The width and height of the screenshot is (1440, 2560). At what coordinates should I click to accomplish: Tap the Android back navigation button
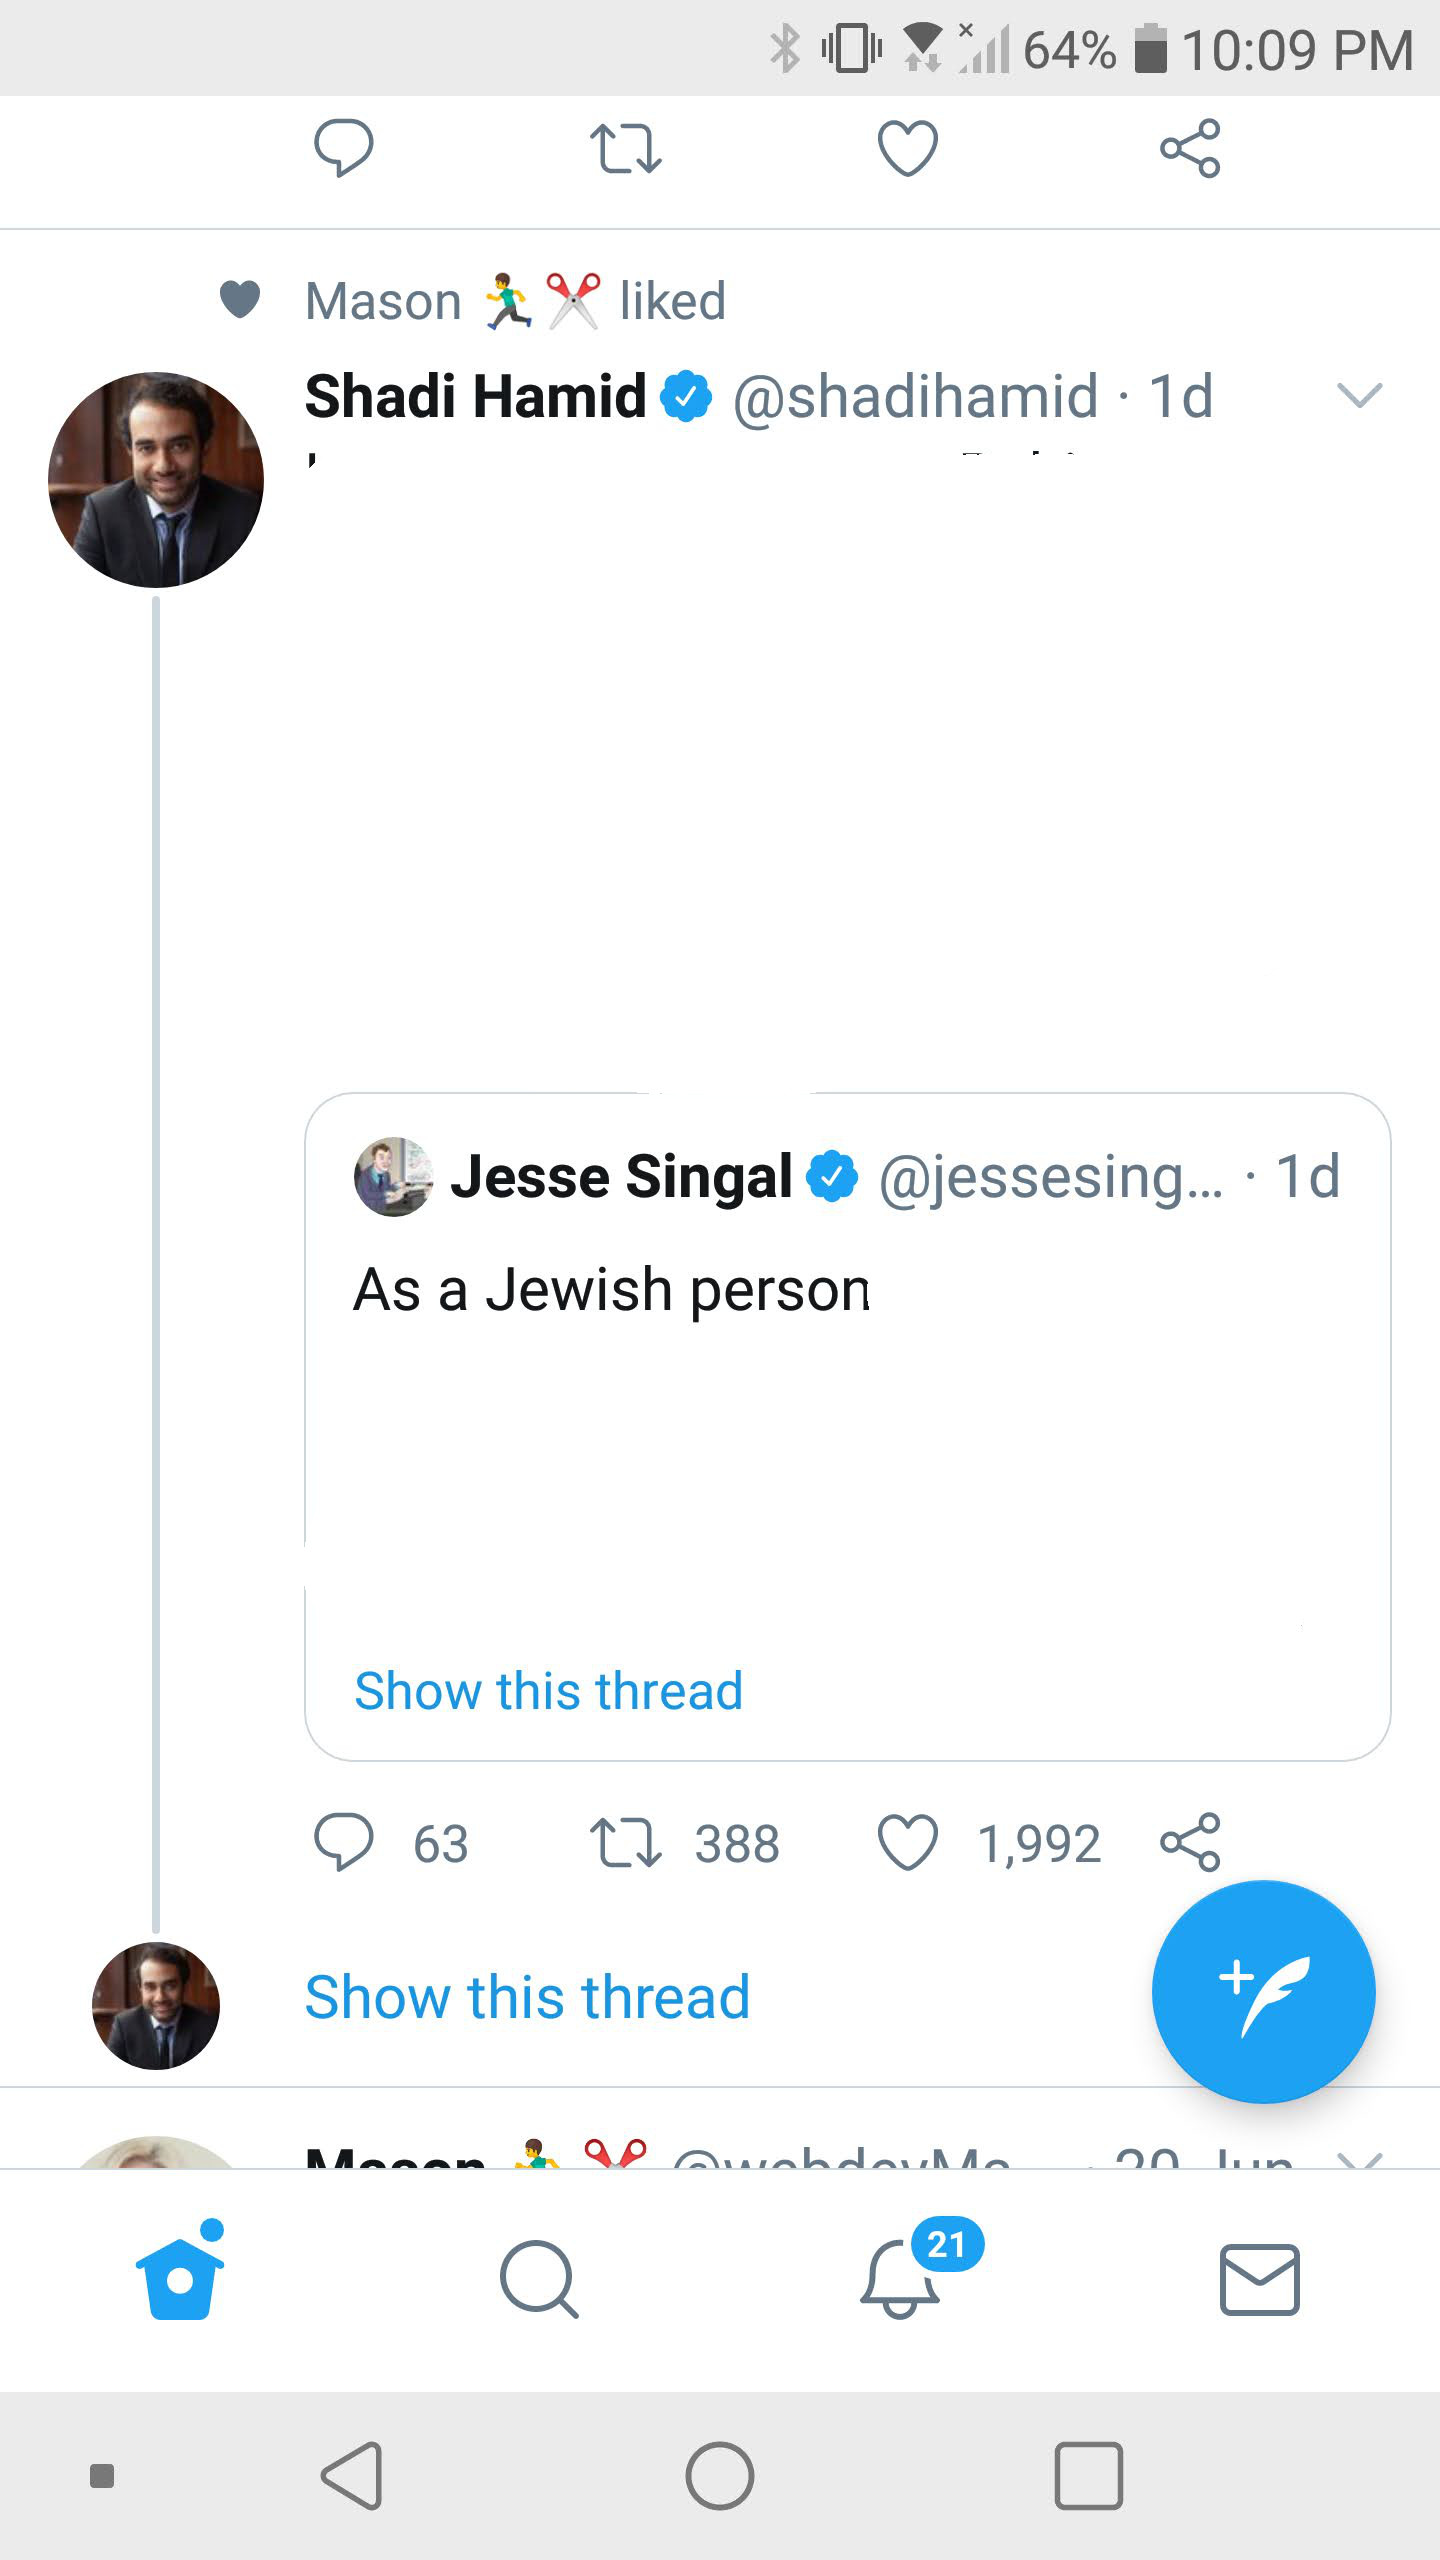tap(352, 2476)
